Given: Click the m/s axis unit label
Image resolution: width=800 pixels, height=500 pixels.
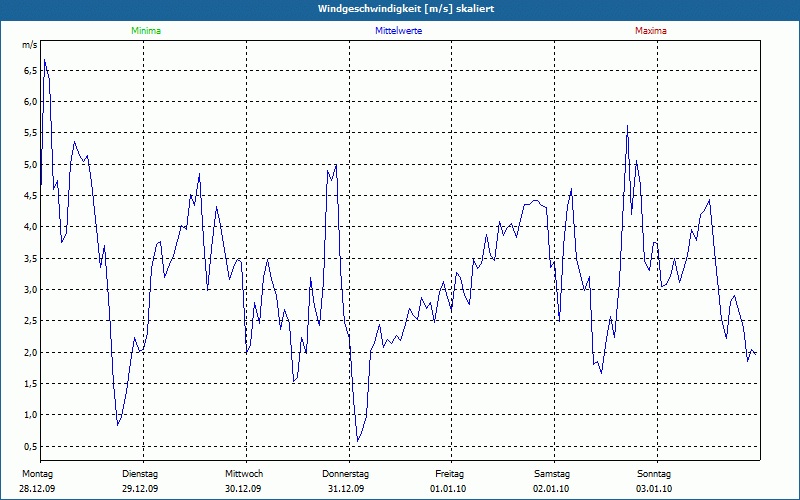Looking at the screenshot, I should 30,45.
